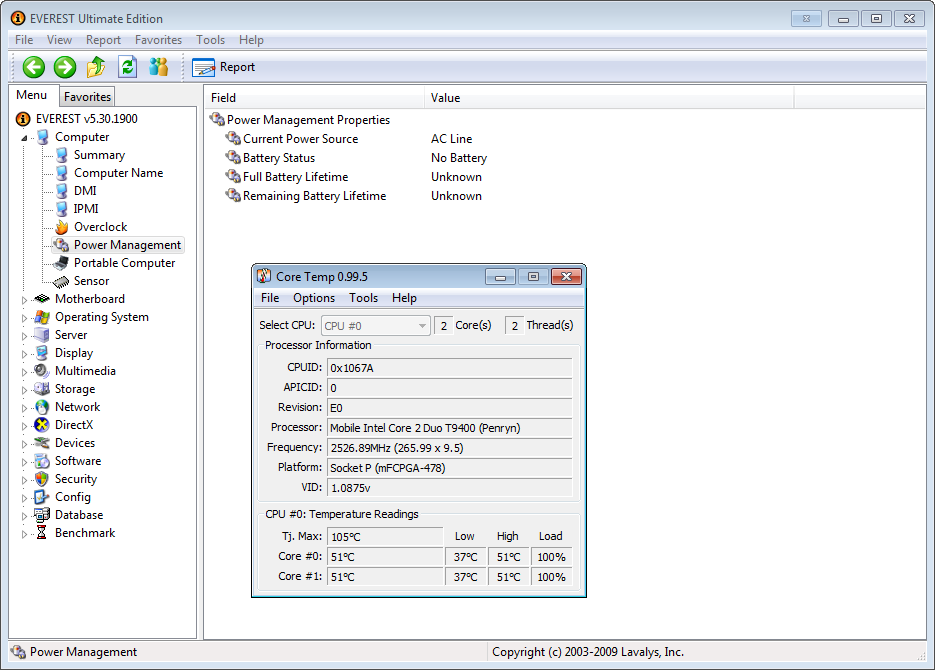
Task: Expand the Motherboard tree node
Action: click(x=24, y=300)
